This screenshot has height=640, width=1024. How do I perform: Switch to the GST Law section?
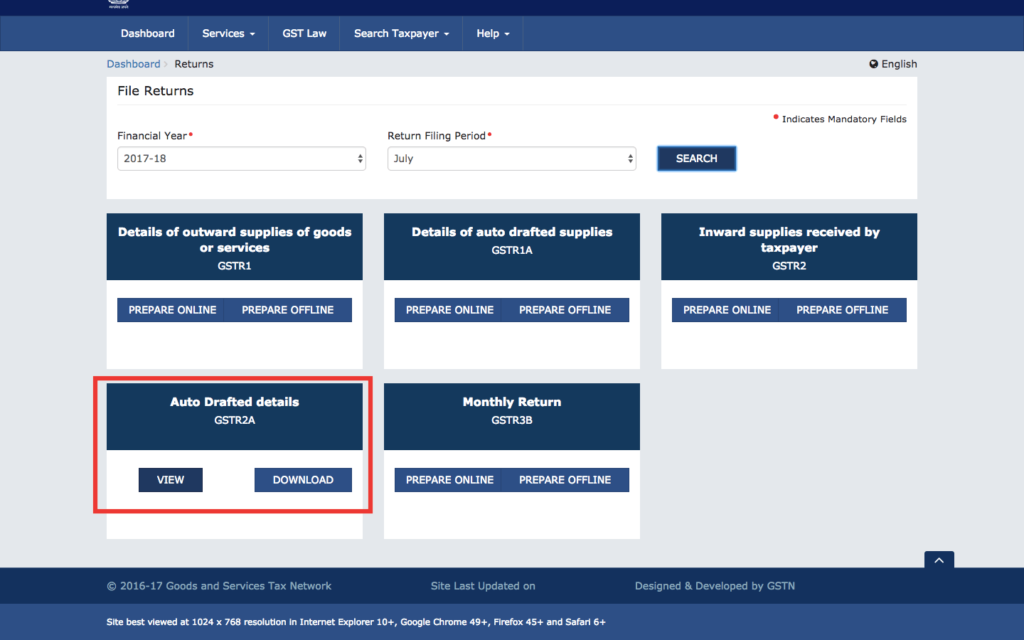[x=303, y=33]
